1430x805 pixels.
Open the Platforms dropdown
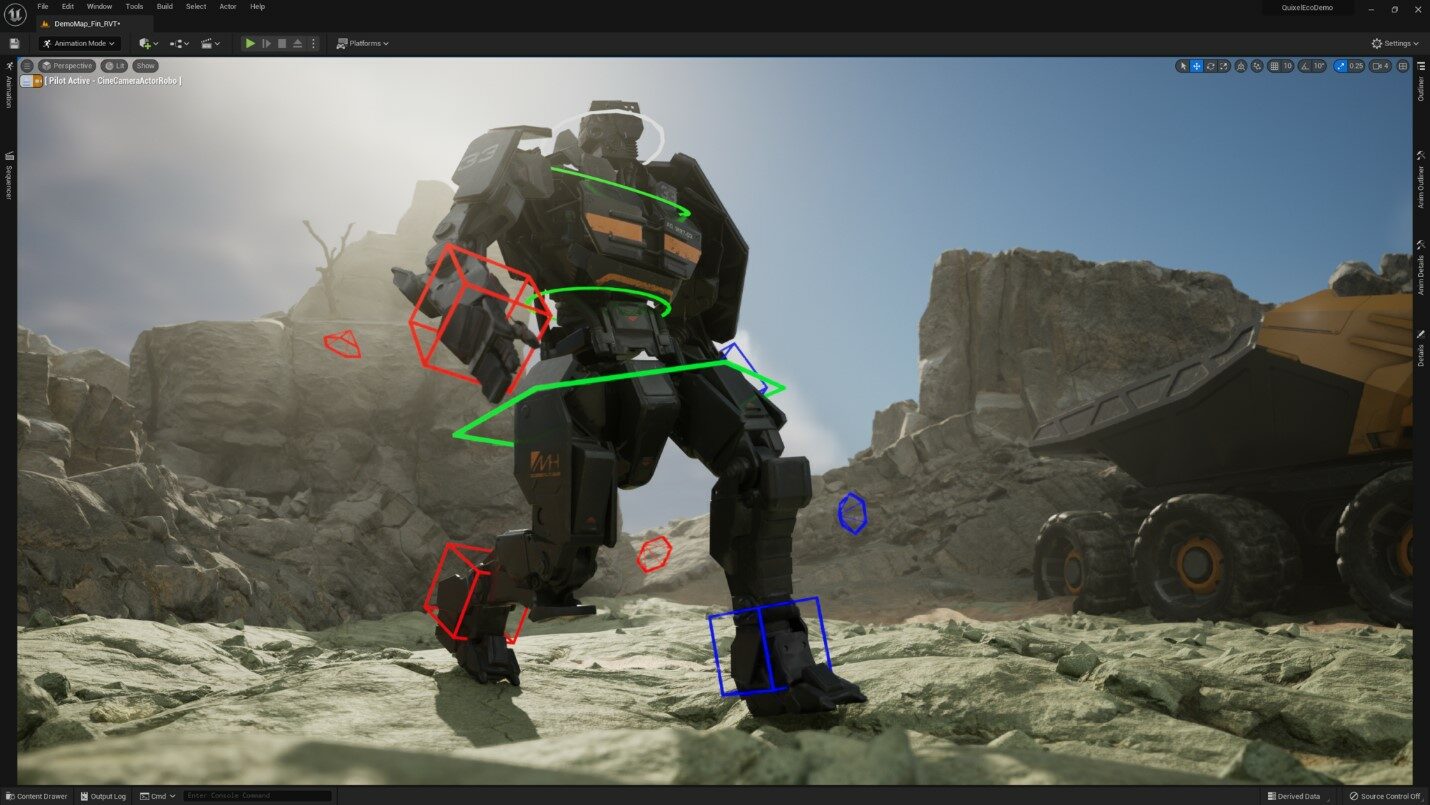pyautogui.click(x=362, y=43)
